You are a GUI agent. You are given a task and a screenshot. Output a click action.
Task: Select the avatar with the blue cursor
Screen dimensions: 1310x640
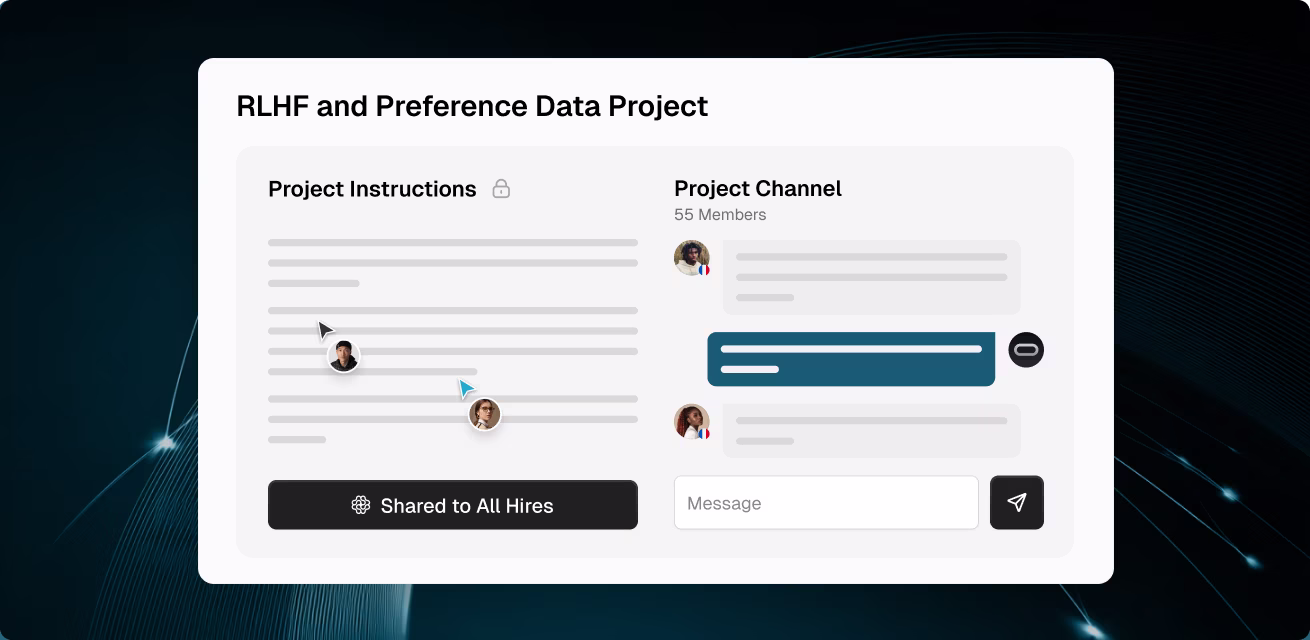coord(484,414)
